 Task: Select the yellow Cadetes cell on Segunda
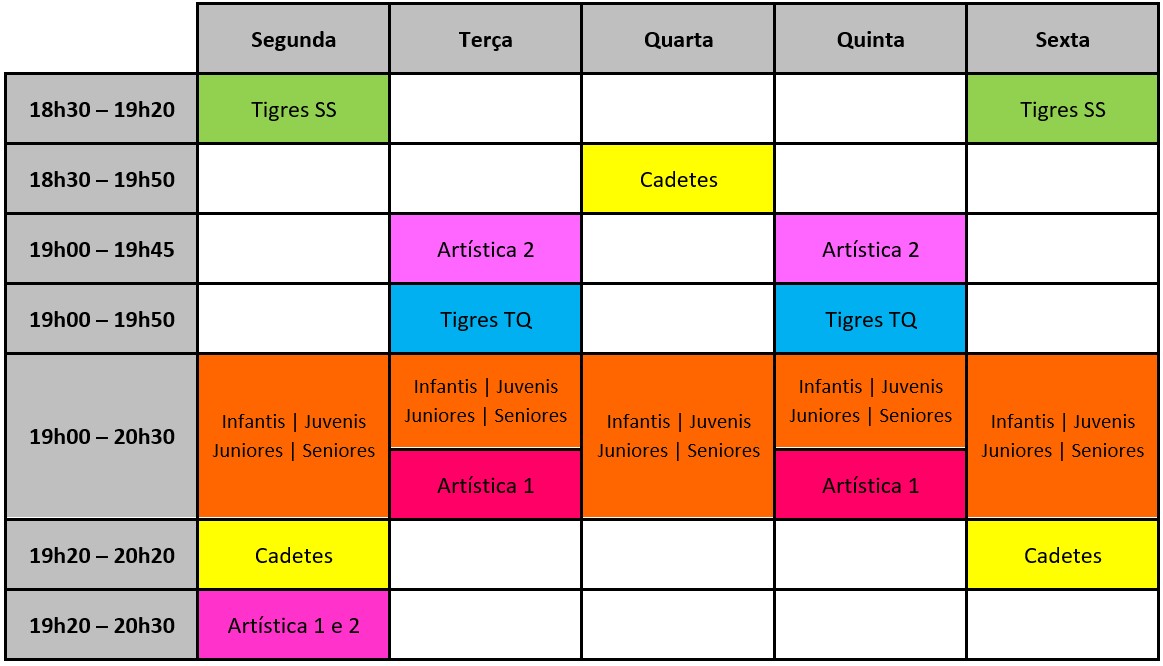(x=293, y=555)
